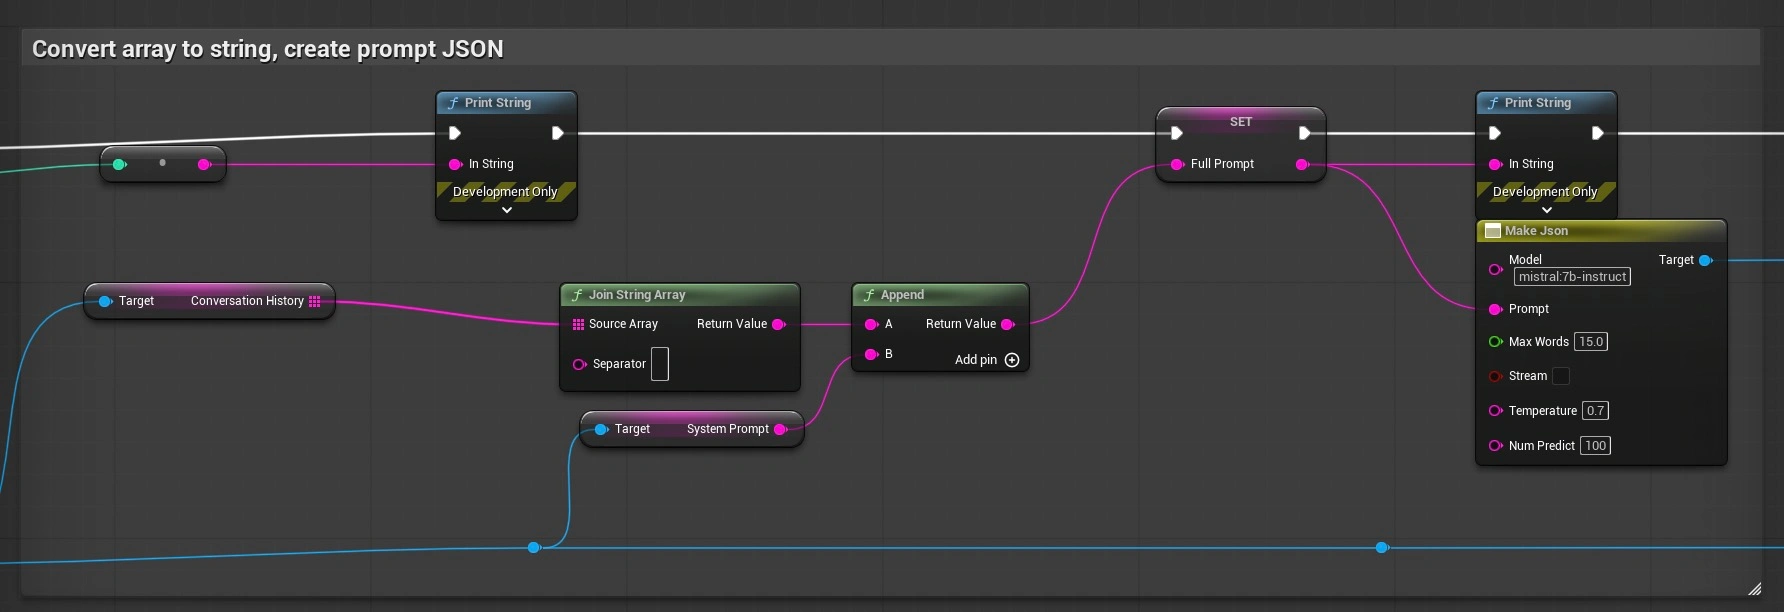Click the Num Predict pin on Make Json
The height and width of the screenshot is (612, 1784).
[1496, 446]
